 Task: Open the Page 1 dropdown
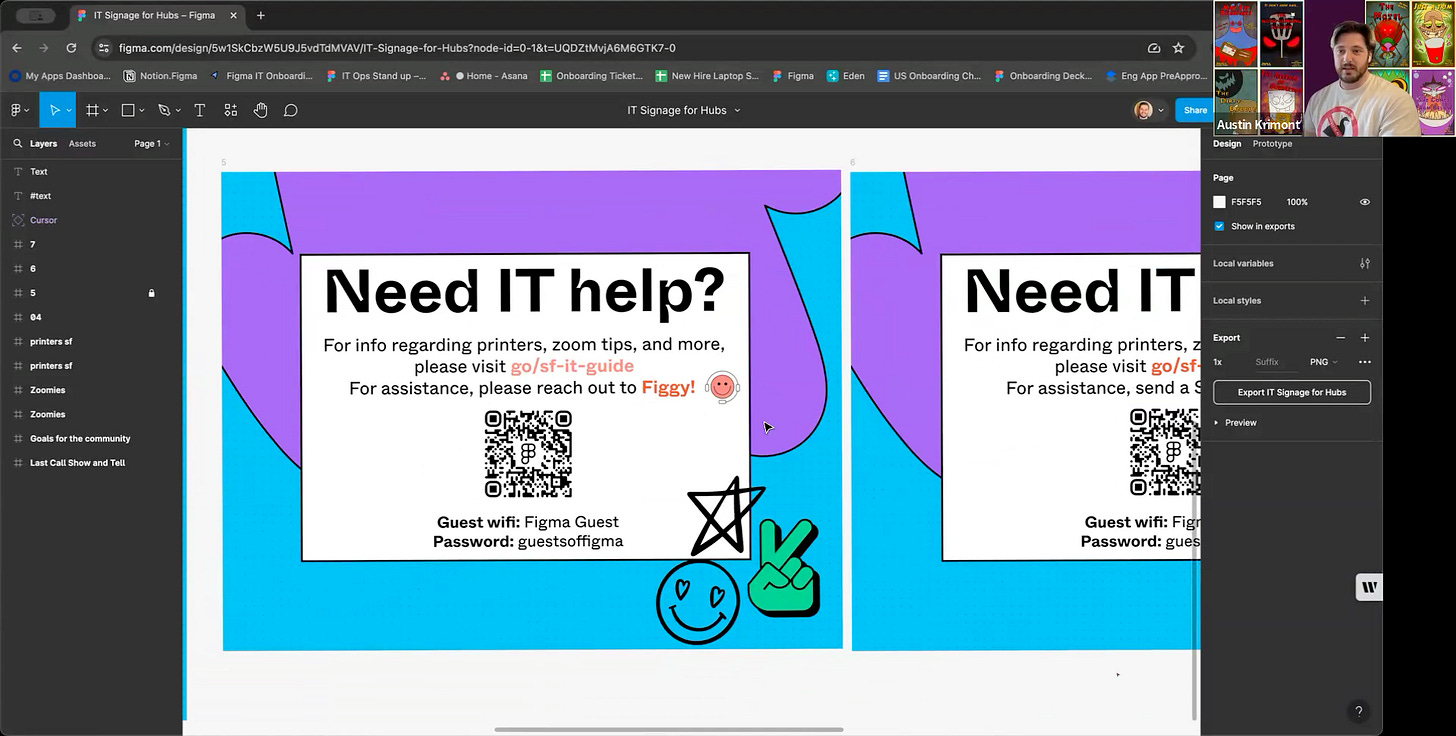(x=152, y=144)
